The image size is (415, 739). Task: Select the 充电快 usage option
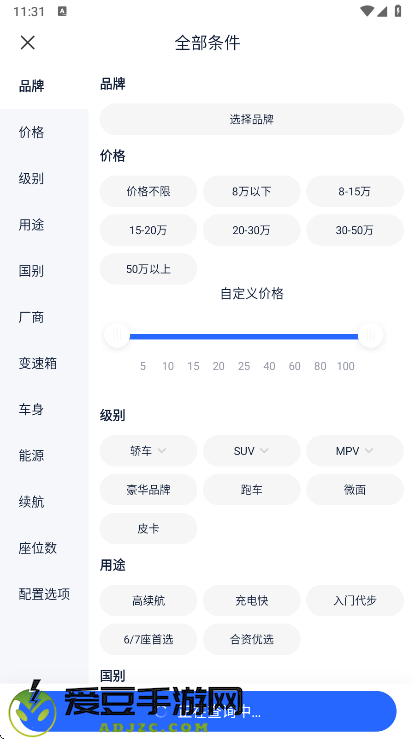tap(252, 601)
